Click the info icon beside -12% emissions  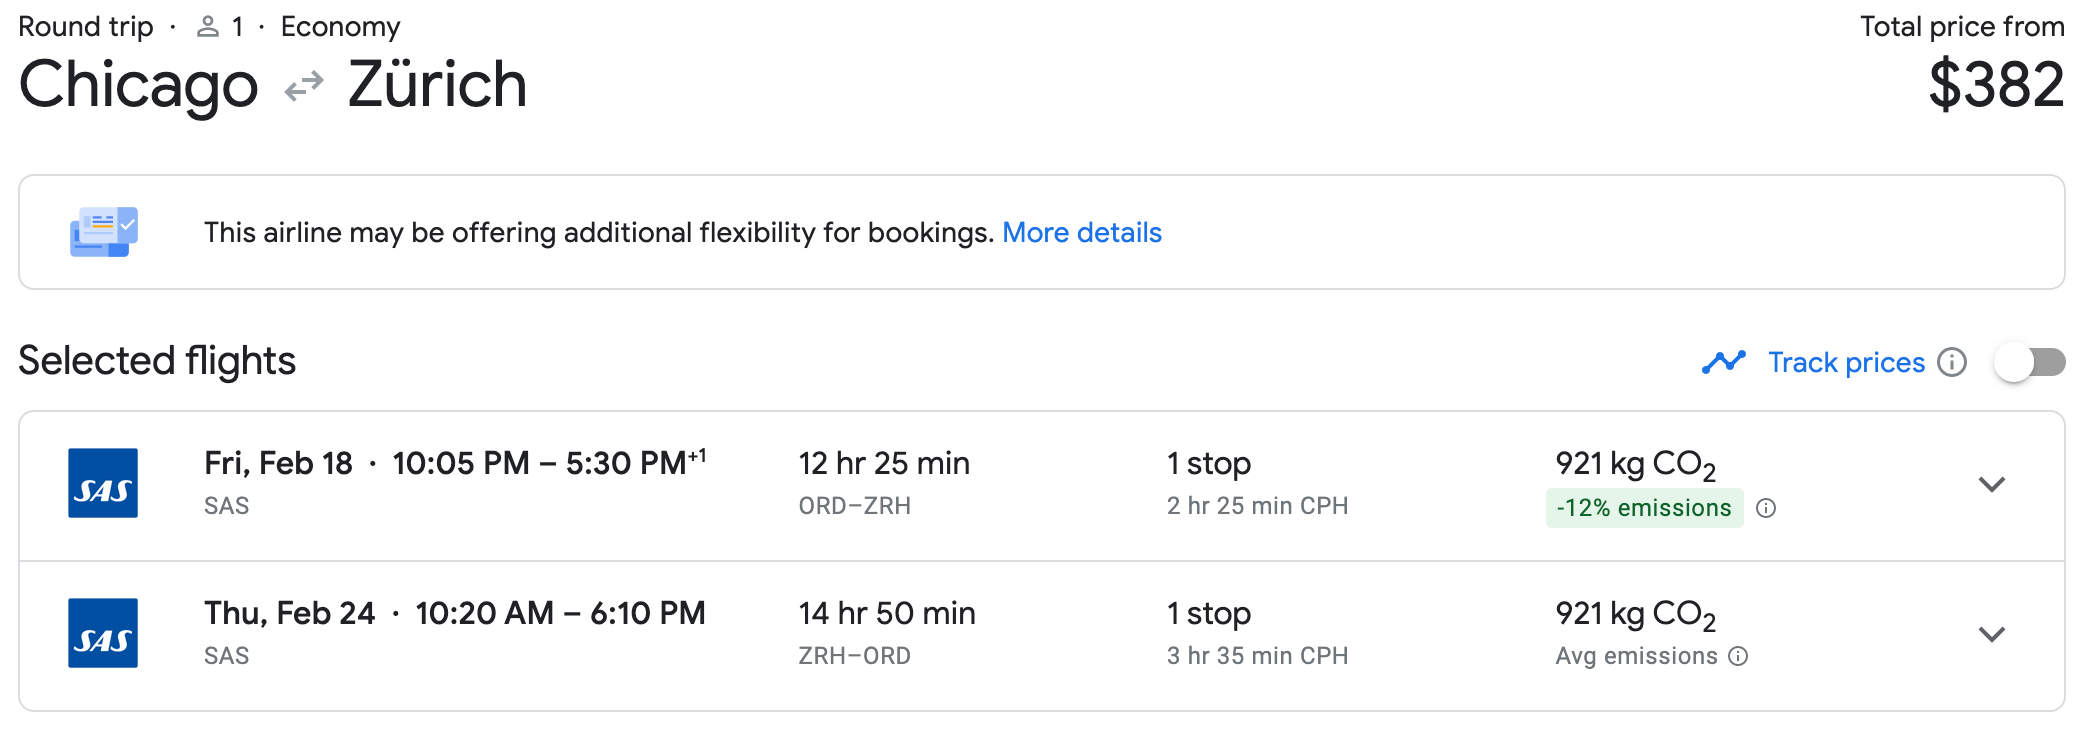(x=1767, y=508)
